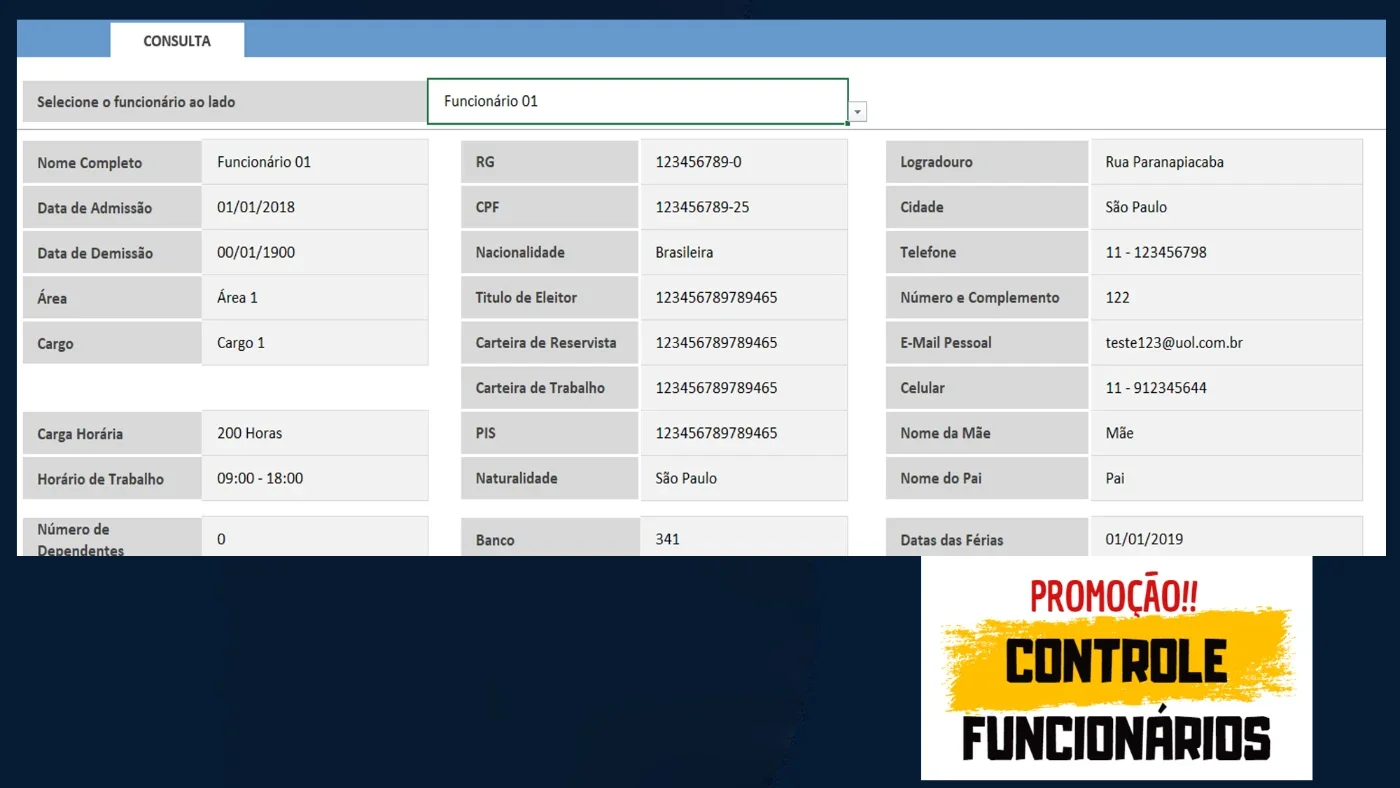The height and width of the screenshot is (788, 1400).
Task: Click the 'Data de Admissão' label cell
Action: [112, 208]
